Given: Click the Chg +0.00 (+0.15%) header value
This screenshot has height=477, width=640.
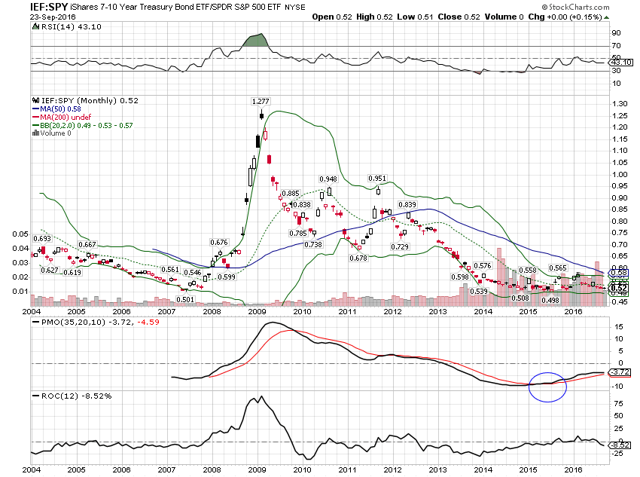Looking at the screenshot, I should (565, 17).
